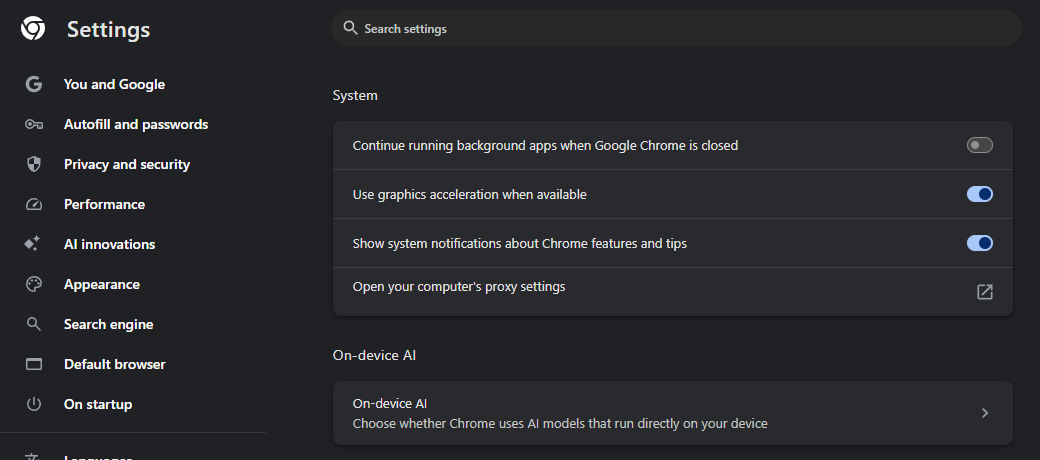
Task: Open your computer's proxy settings
Action: 673,292
